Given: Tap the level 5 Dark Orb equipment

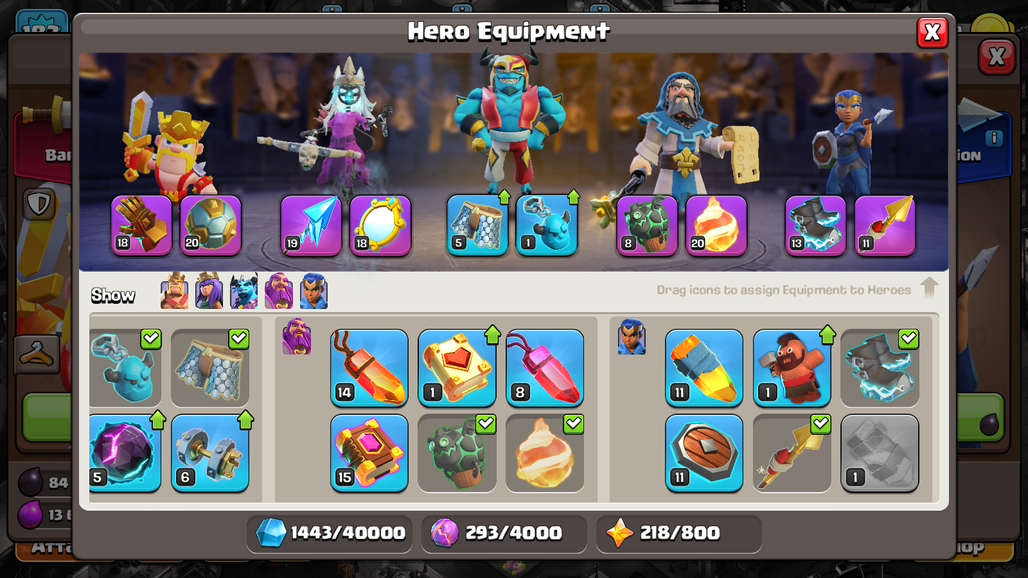Looking at the screenshot, I should [x=124, y=453].
